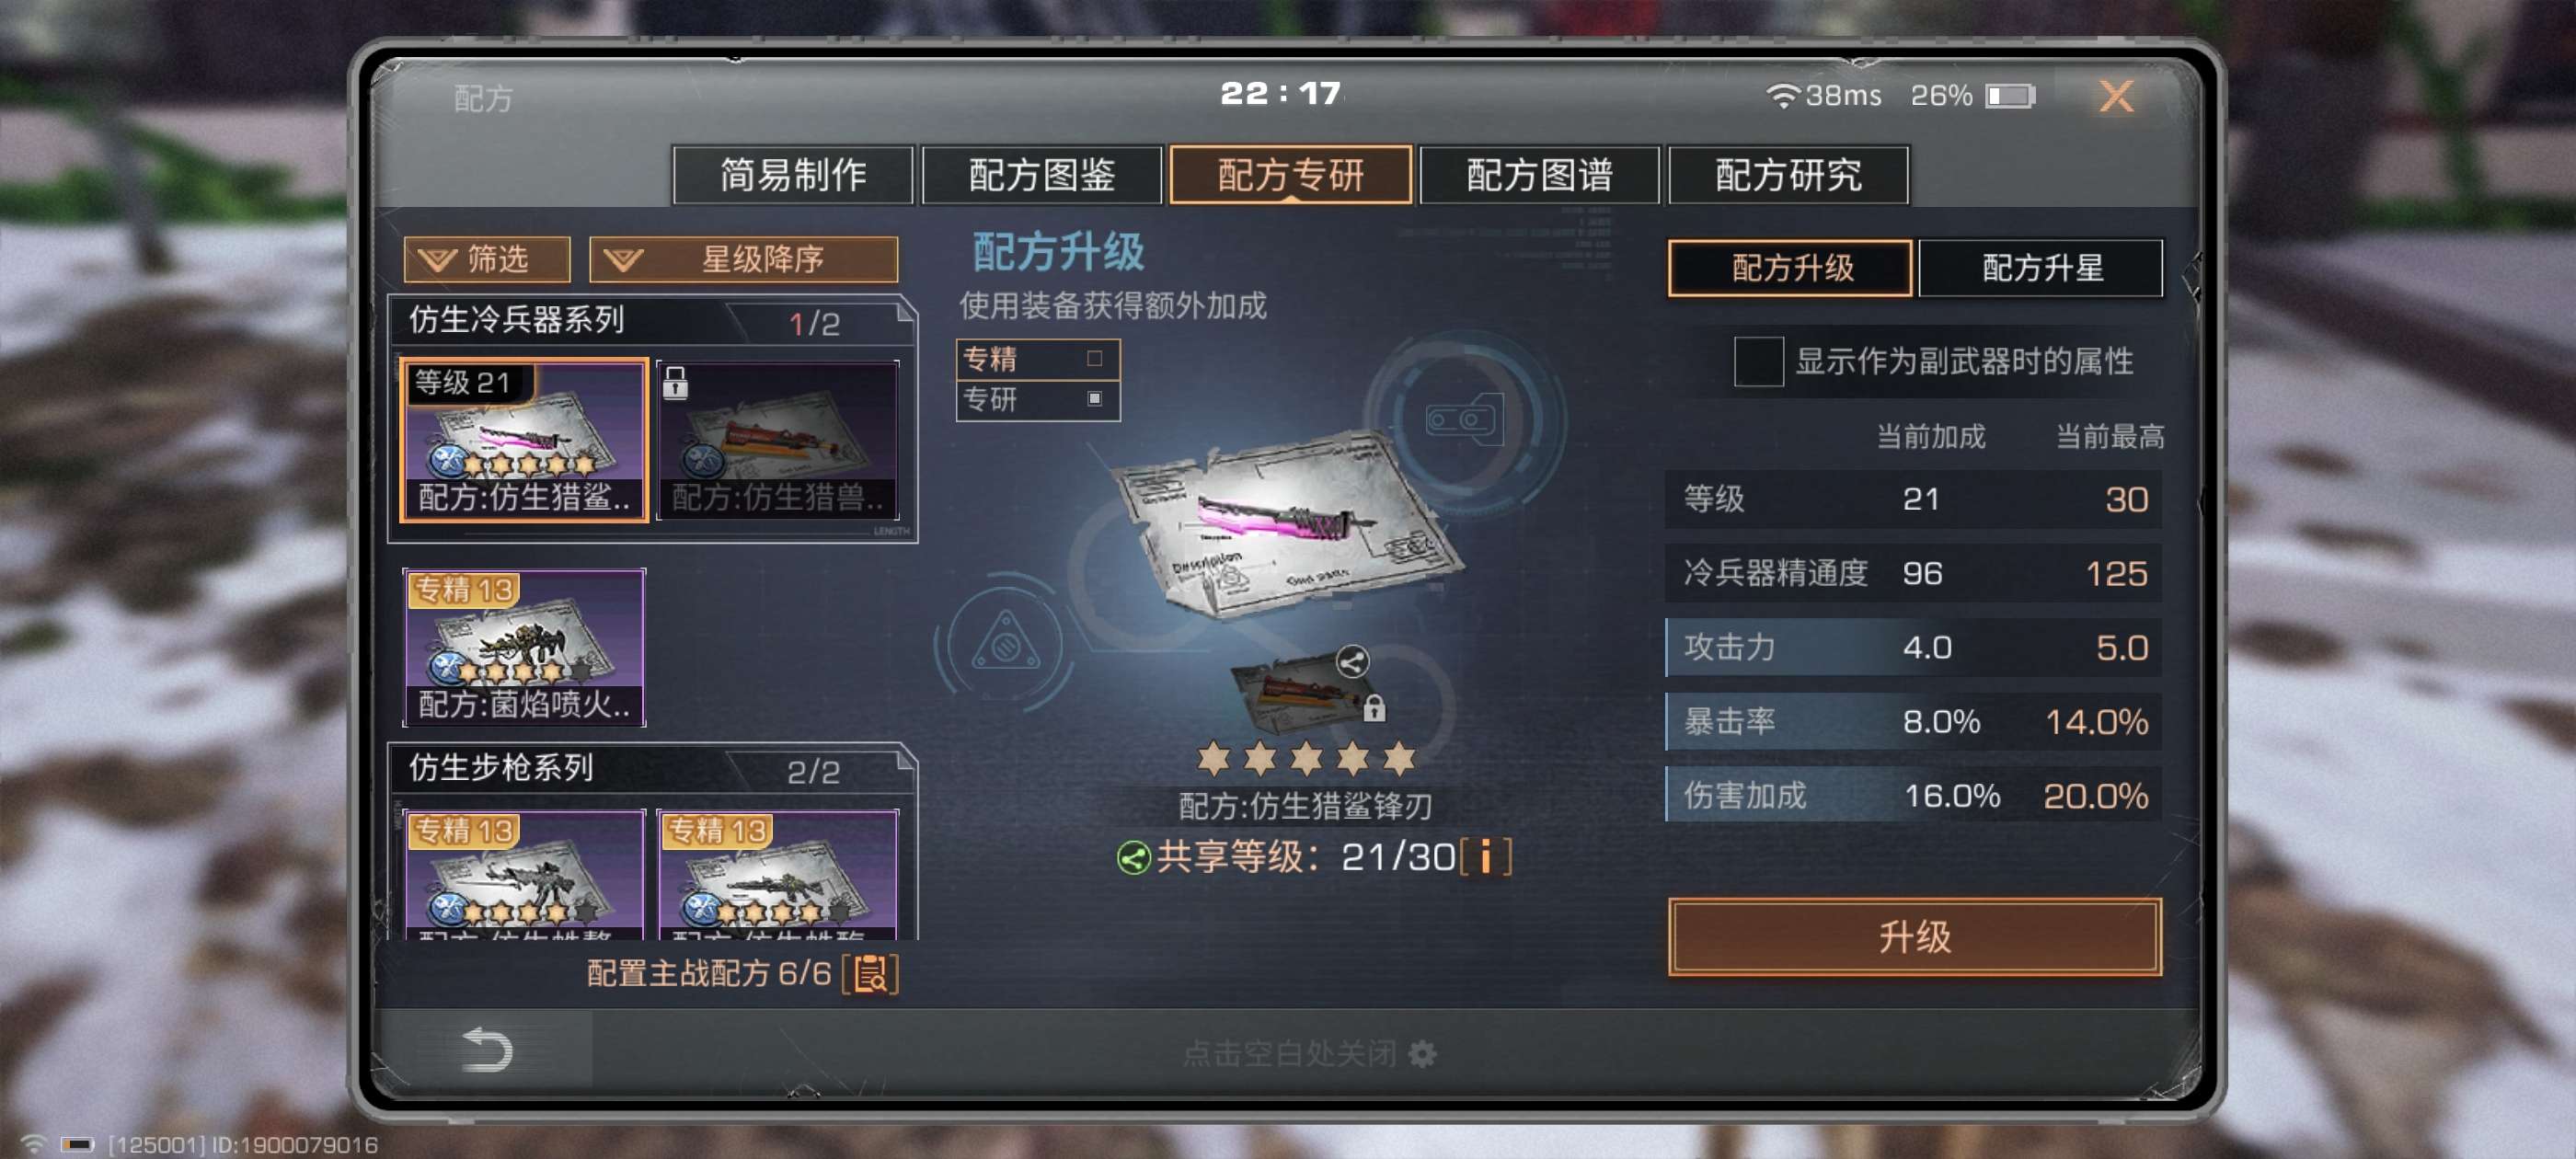Open the 筛选 filter dropdown

[x=487, y=260]
